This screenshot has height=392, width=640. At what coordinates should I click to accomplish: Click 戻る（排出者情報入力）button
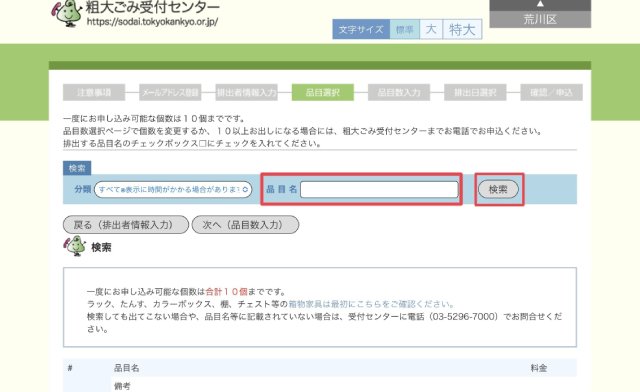pyautogui.click(x=126, y=225)
